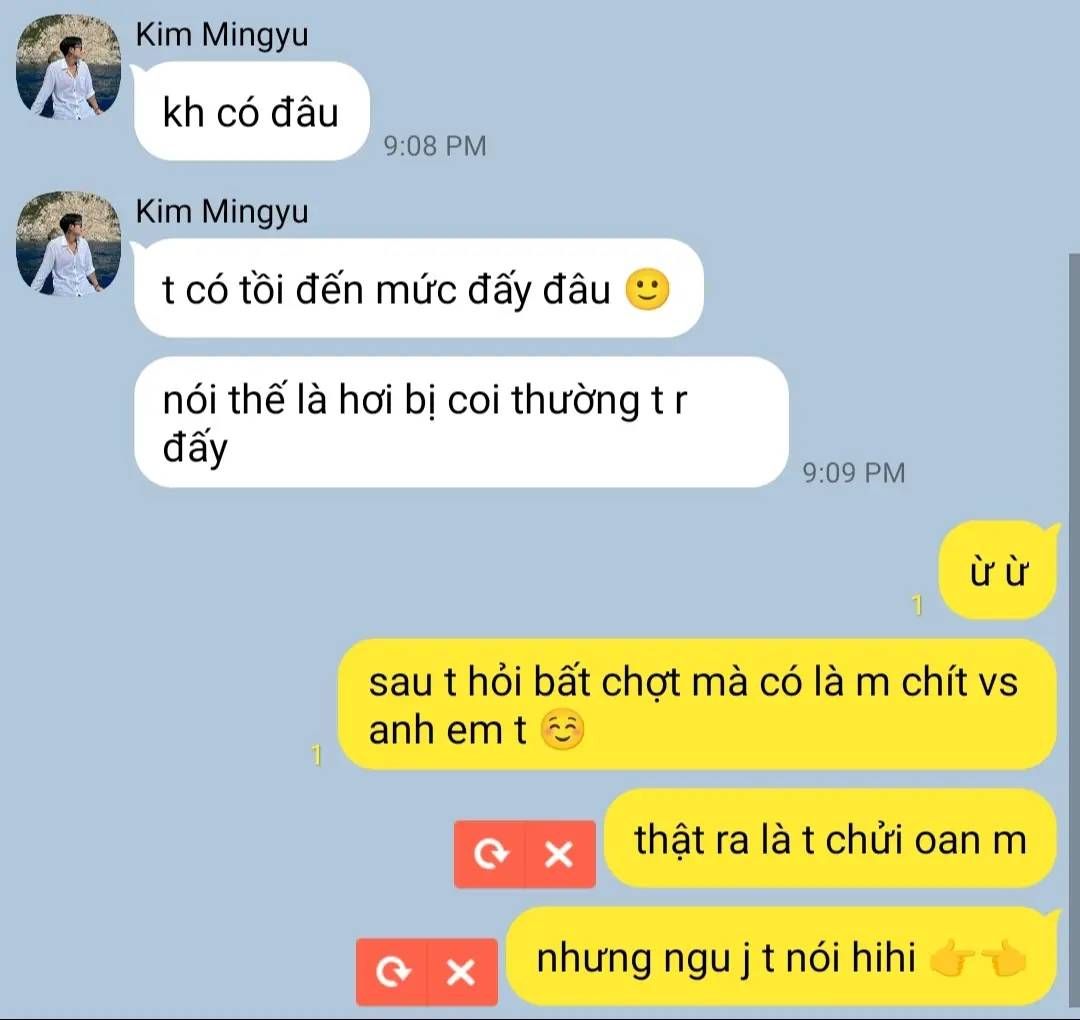
Task: Select the 'kh có đâu' message bubble
Action: [252, 111]
